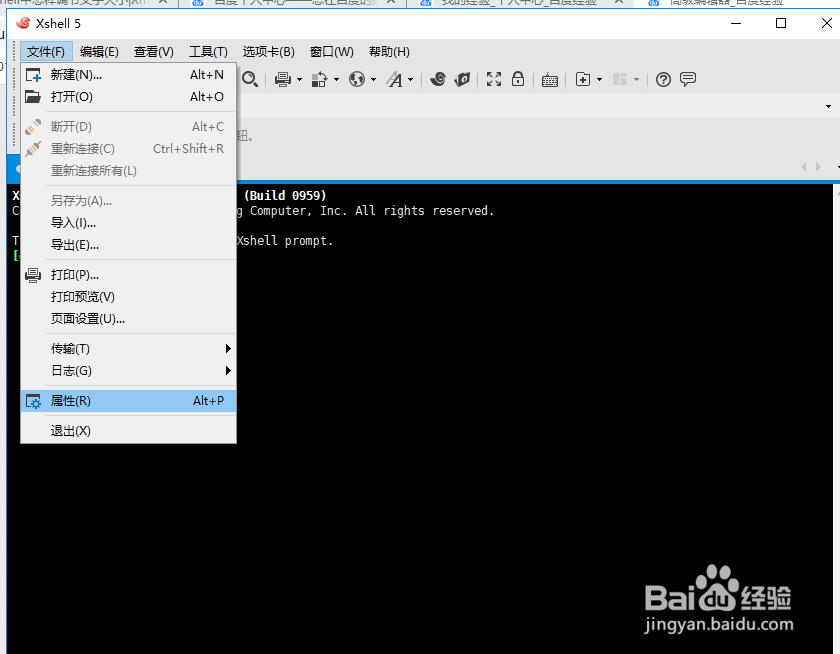The height and width of the screenshot is (654, 840).
Task: Expand the 传输(T) submenu
Action: [x=129, y=349]
